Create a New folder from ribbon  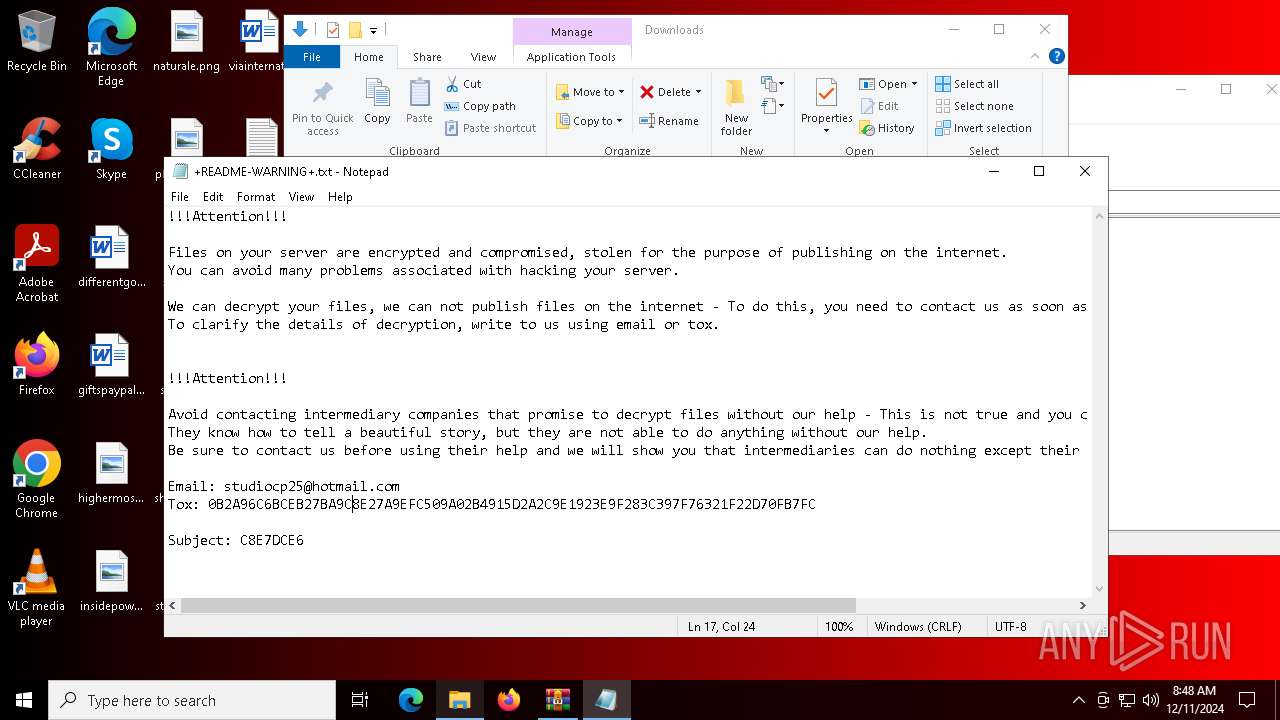pyautogui.click(x=736, y=108)
